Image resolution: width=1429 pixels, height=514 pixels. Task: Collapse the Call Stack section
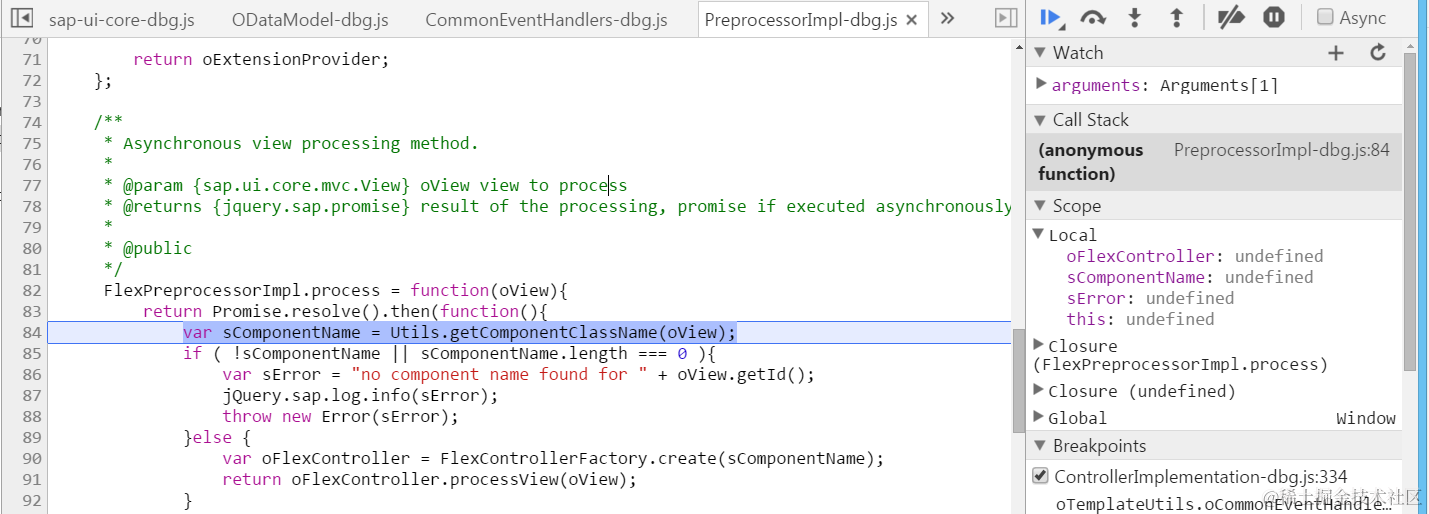(1040, 120)
